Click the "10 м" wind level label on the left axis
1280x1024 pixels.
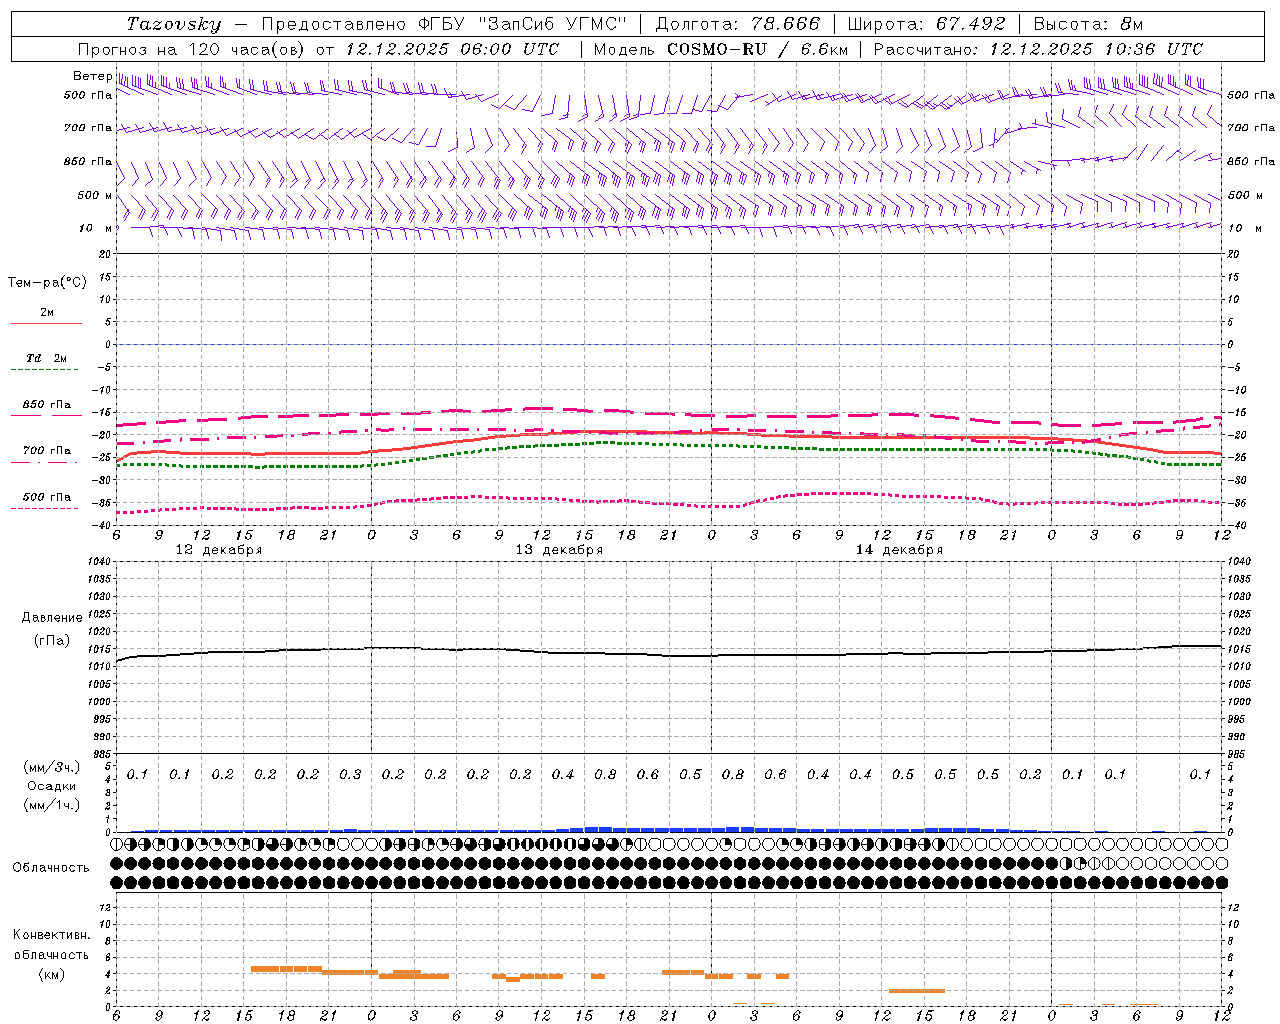95,228
